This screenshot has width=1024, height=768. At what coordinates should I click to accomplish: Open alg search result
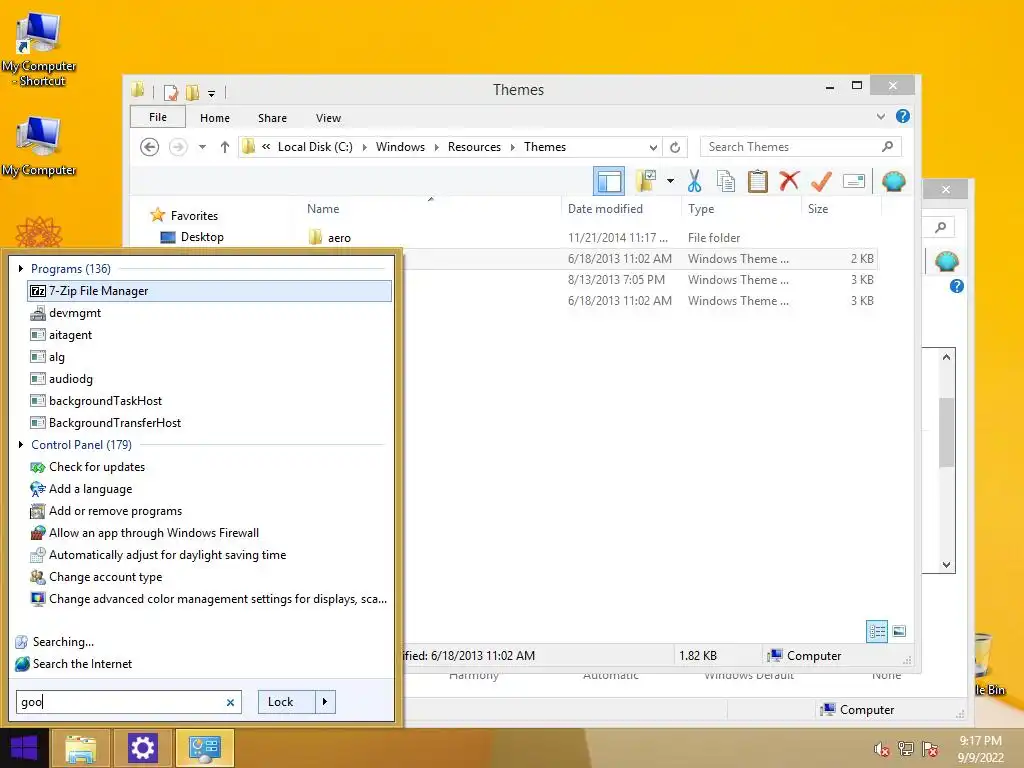[x=209, y=357]
